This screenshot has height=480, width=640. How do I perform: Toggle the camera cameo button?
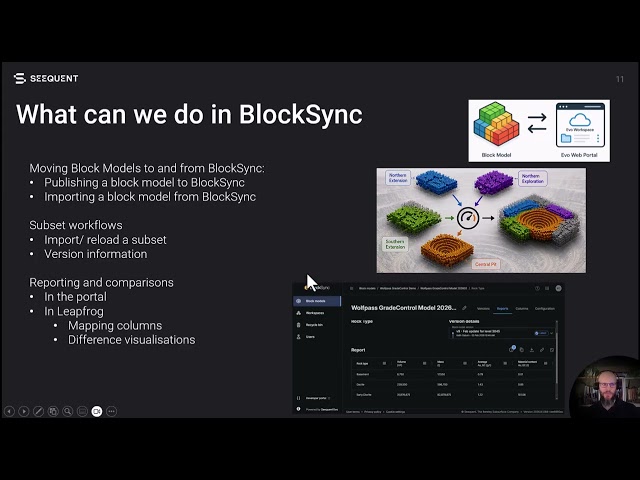click(97, 411)
